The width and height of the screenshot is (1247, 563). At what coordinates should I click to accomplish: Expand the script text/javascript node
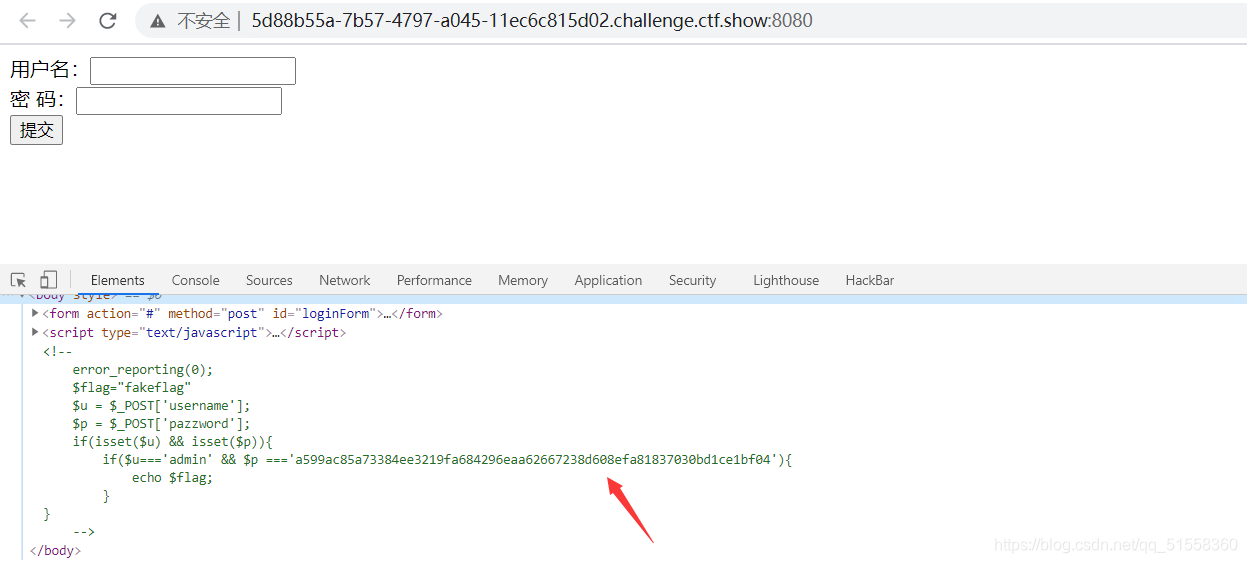tap(35, 332)
